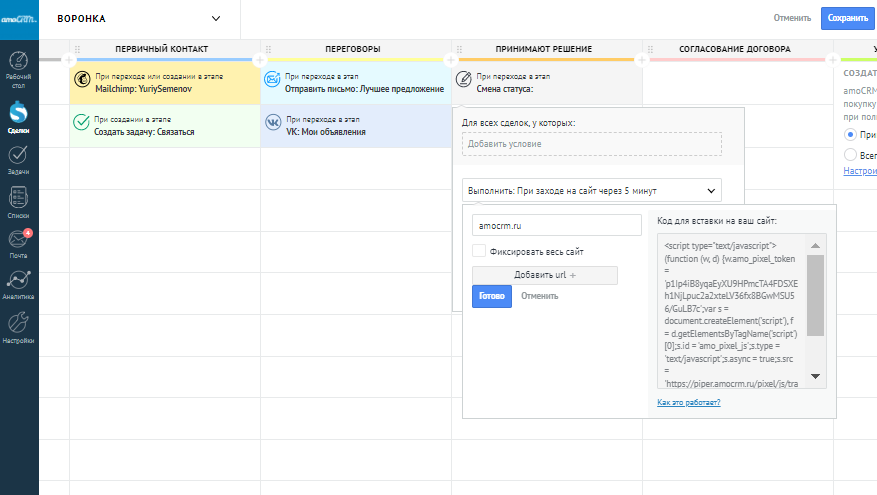Image resolution: width=877 pixels, height=495 pixels.
Task: Select the first radio option in right panel
Action: pos(851,133)
